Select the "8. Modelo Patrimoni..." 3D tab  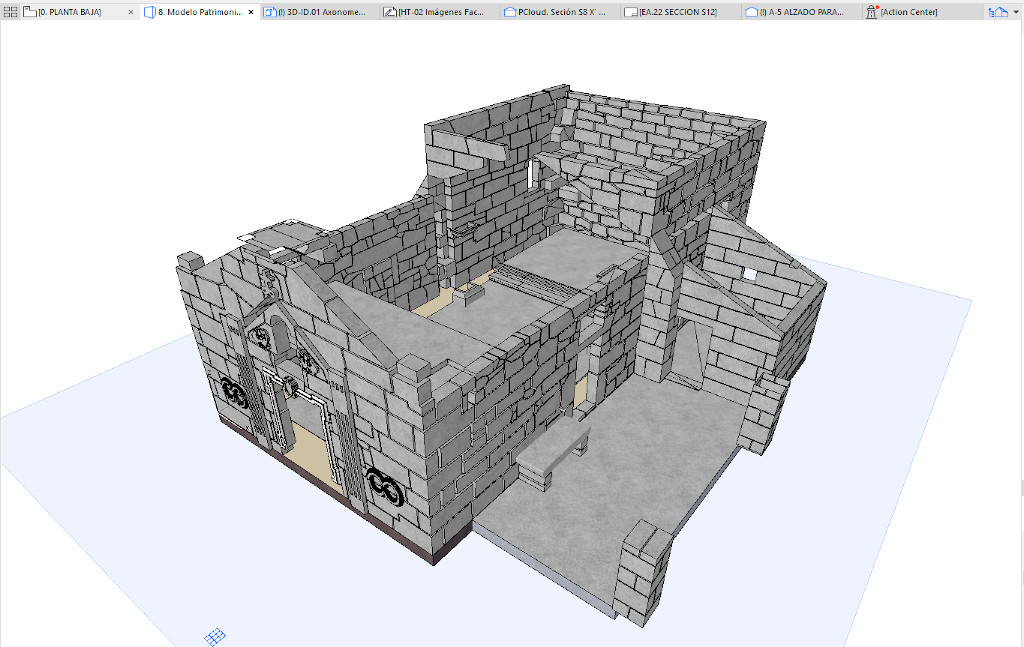point(197,12)
